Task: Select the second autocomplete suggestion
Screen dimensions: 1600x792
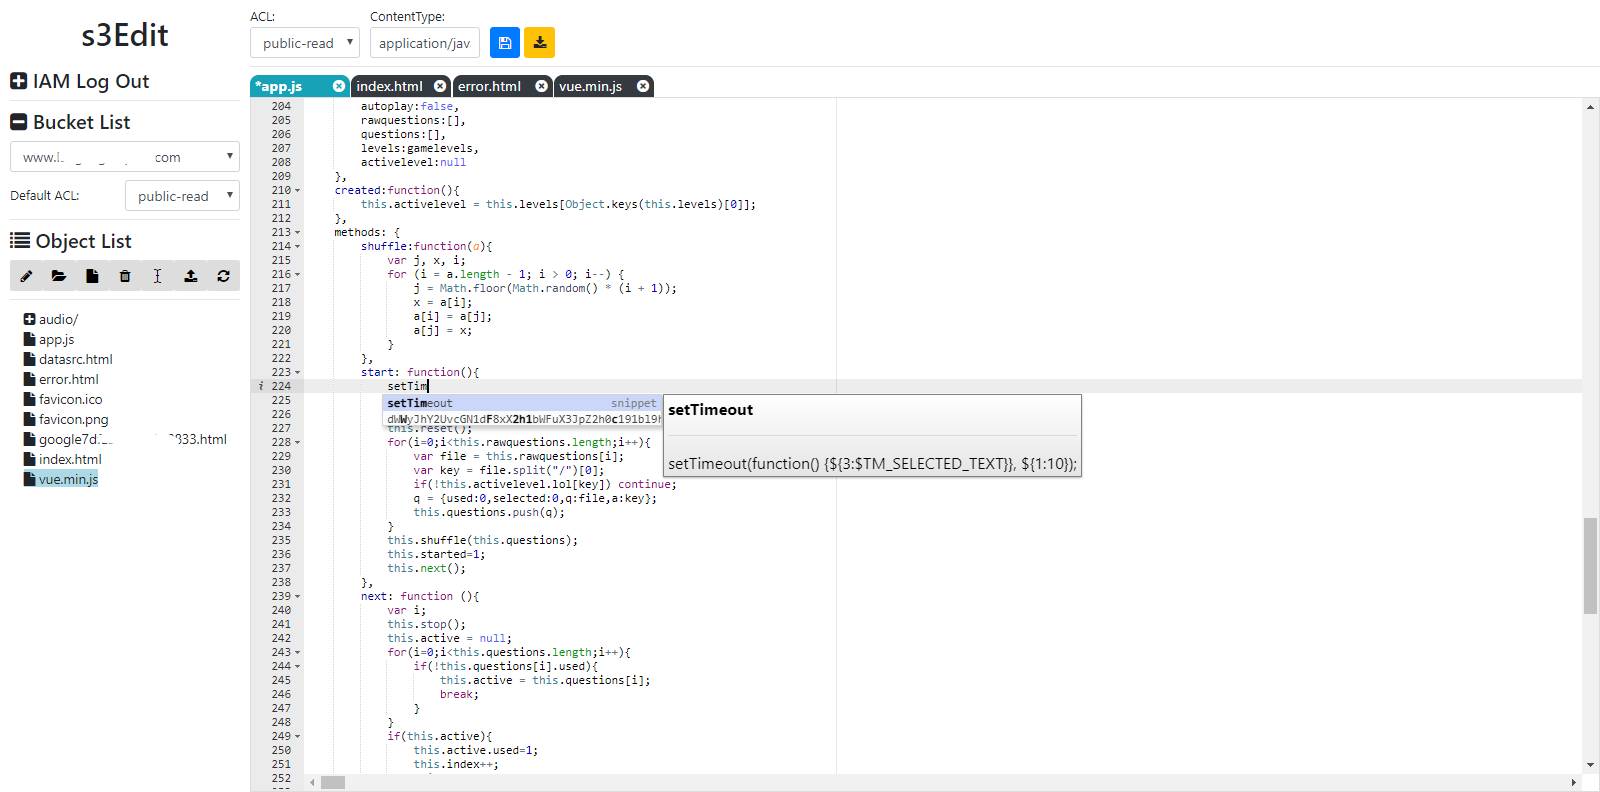Action: pyautogui.click(x=522, y=419)
